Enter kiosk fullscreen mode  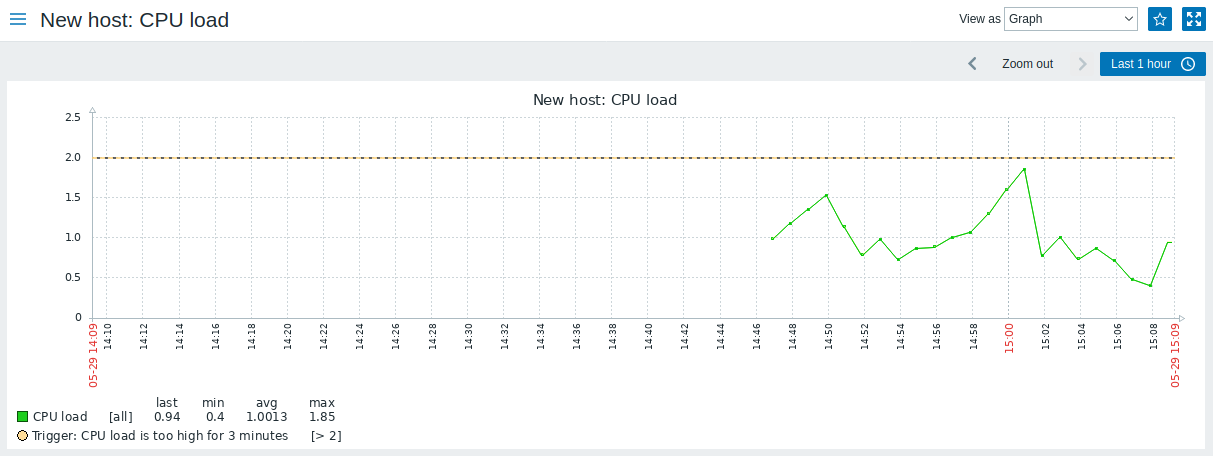pos(1193,19)
